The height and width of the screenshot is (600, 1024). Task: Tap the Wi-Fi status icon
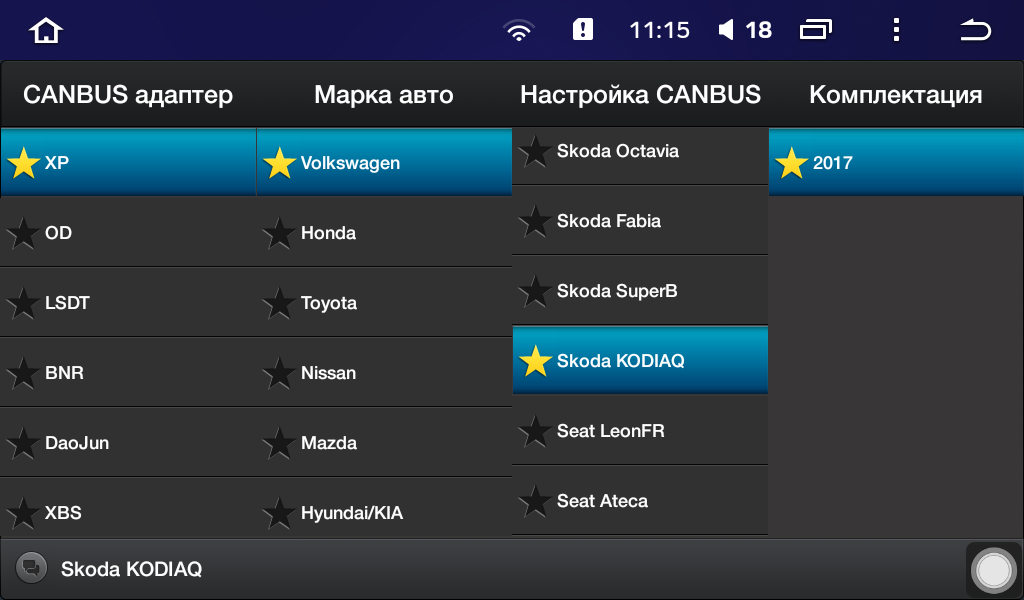pos(519,30)
